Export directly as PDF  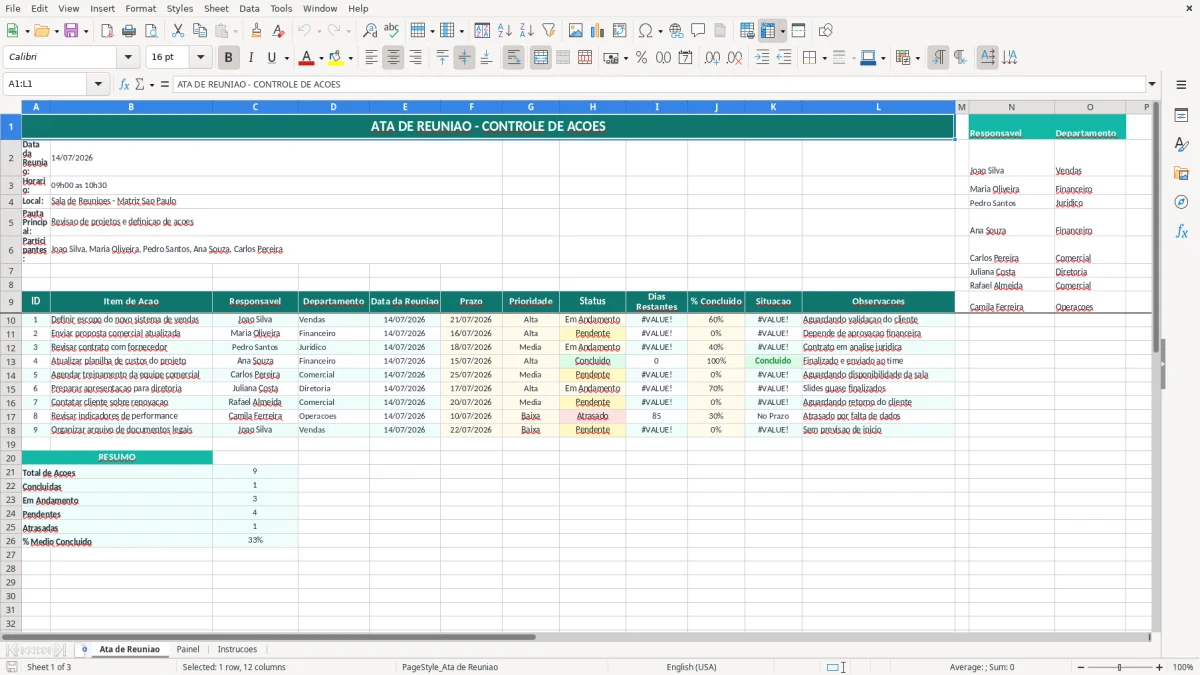click(107, 31)
